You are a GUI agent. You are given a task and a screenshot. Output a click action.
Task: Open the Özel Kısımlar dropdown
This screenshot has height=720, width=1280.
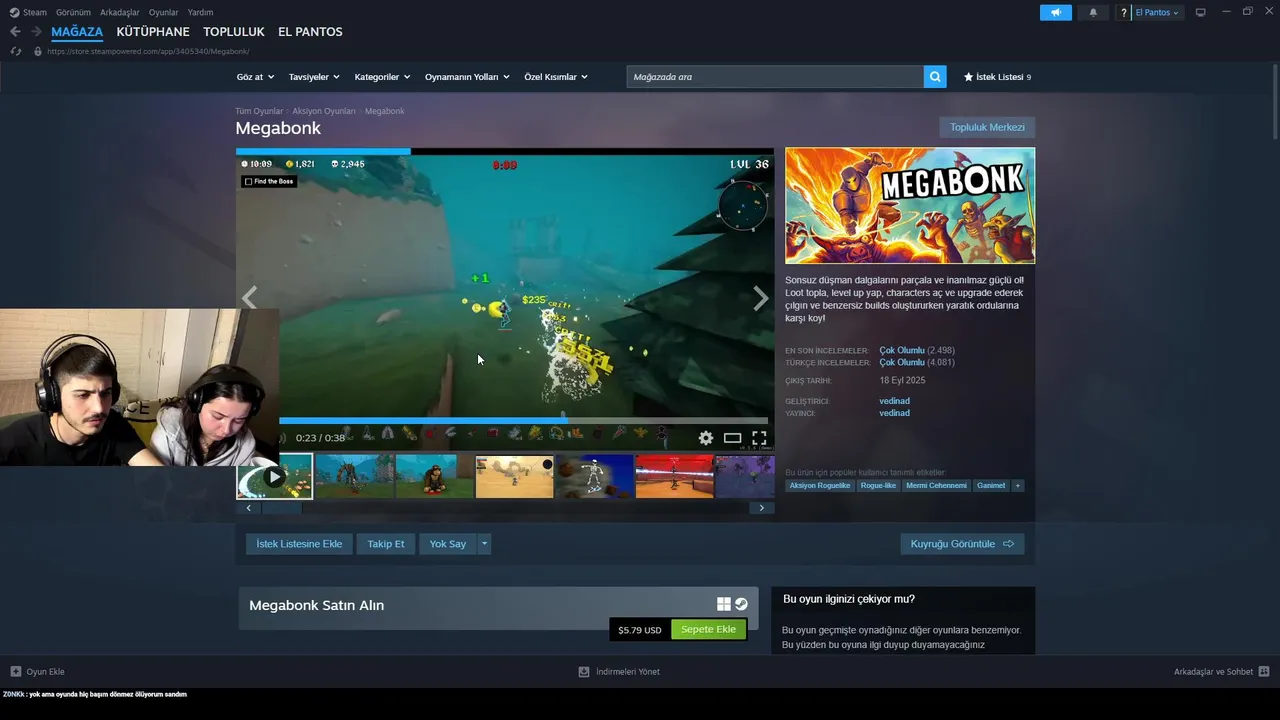click(556, 77)
